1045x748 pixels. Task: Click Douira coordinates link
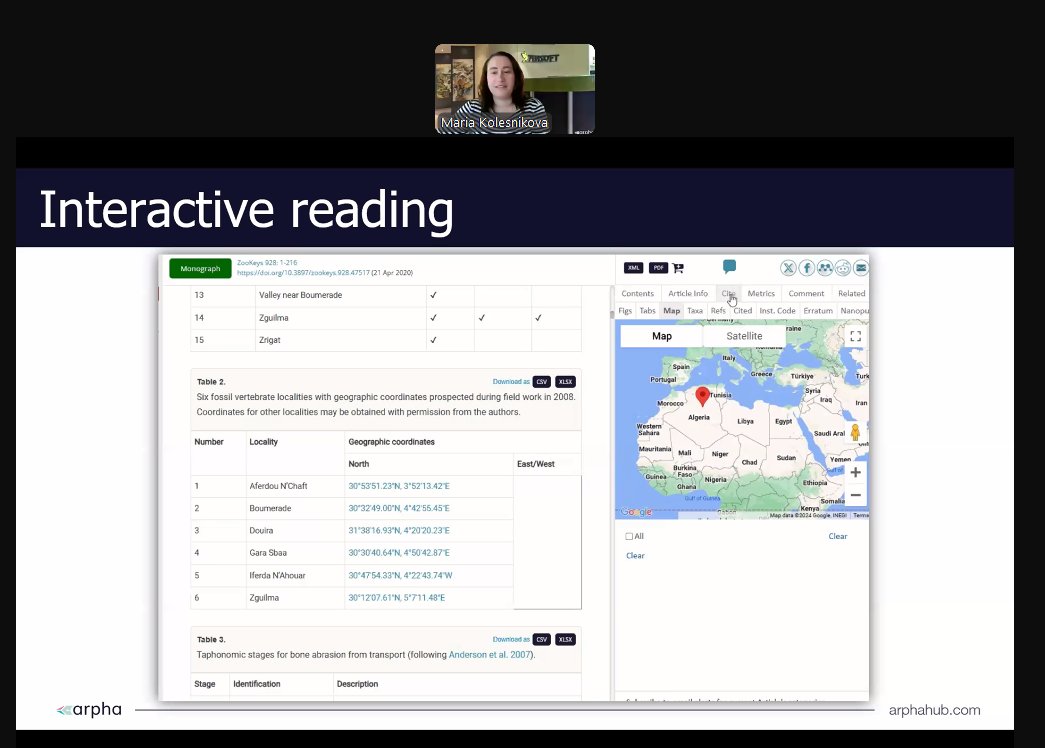(399, 531)
